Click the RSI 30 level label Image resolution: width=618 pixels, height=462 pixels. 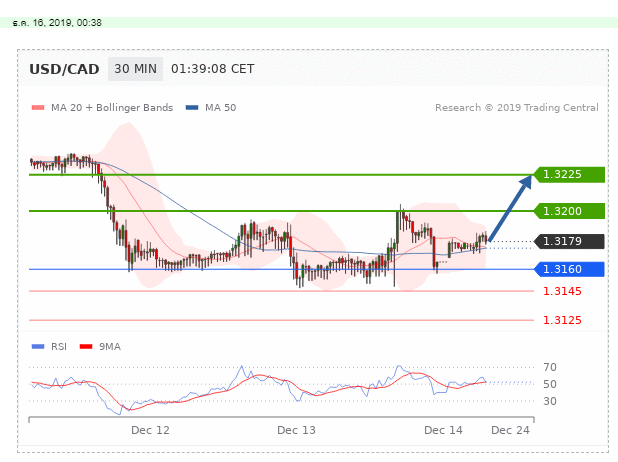click(x=550, y=401)
